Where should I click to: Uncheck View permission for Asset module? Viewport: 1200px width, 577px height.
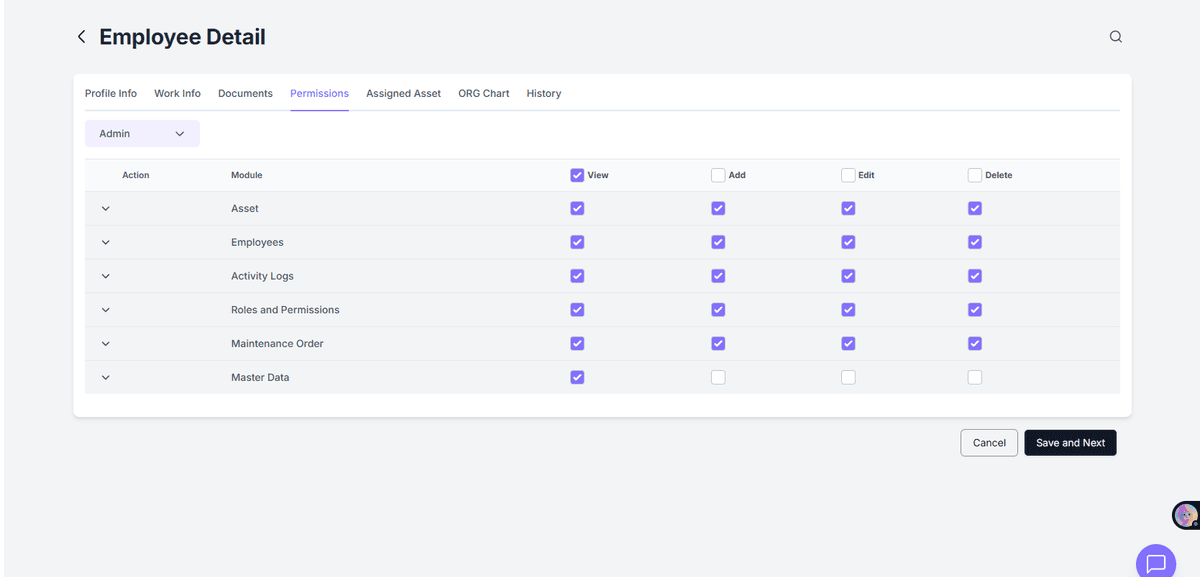click(x=577, y=208)
